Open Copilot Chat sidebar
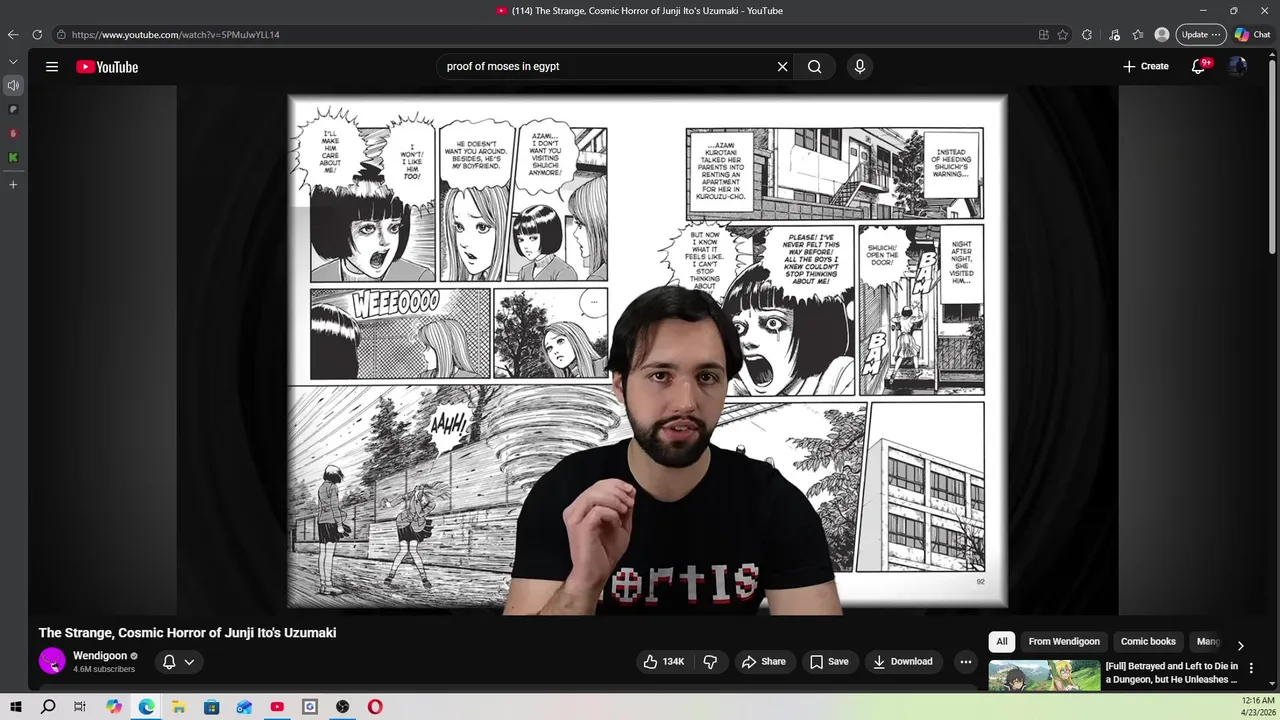Viewport: 1280px width, 720px height. [1253, 35]
